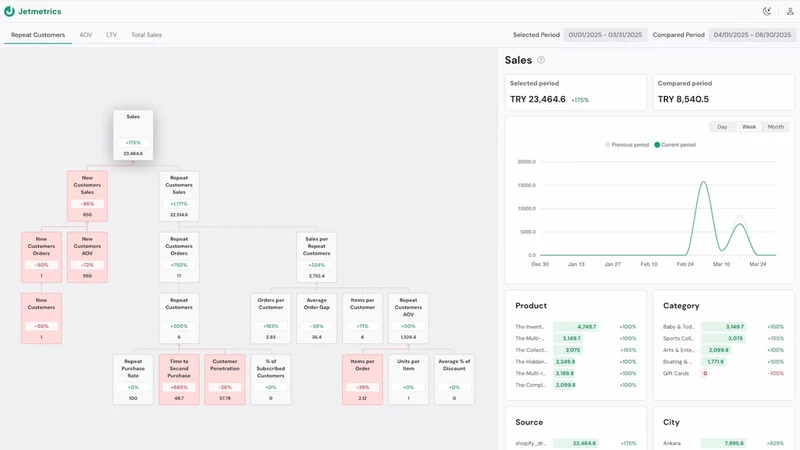Click the product row with value 4,749.7
The height and width of the screenshot is (450, 800).
576,327
